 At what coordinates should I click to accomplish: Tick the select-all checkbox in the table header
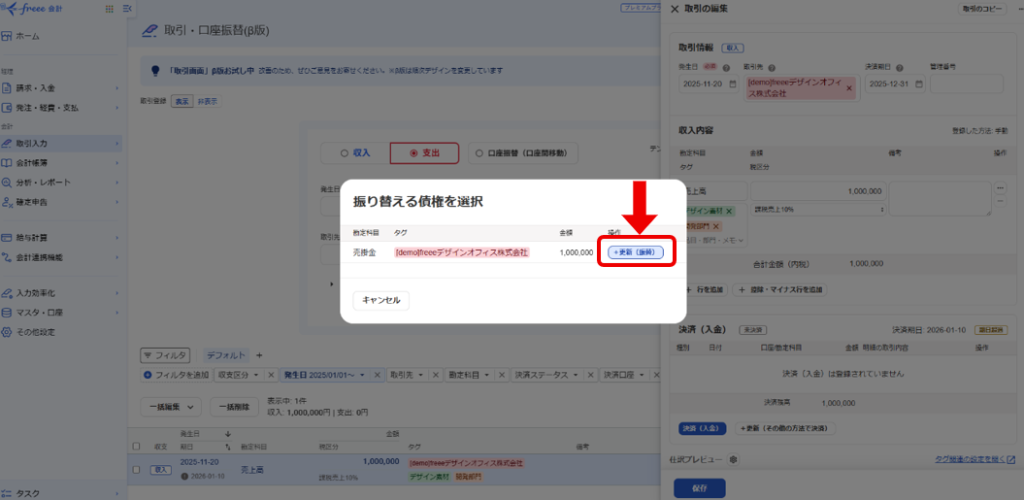(x=136, y=446)
